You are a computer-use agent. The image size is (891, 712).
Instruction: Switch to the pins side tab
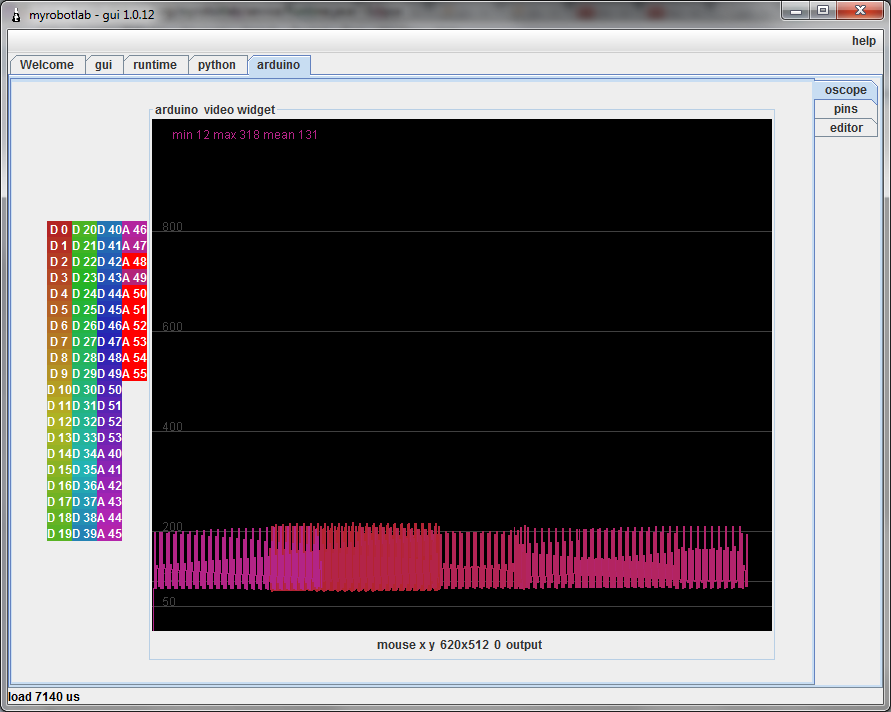coord(846,109)
